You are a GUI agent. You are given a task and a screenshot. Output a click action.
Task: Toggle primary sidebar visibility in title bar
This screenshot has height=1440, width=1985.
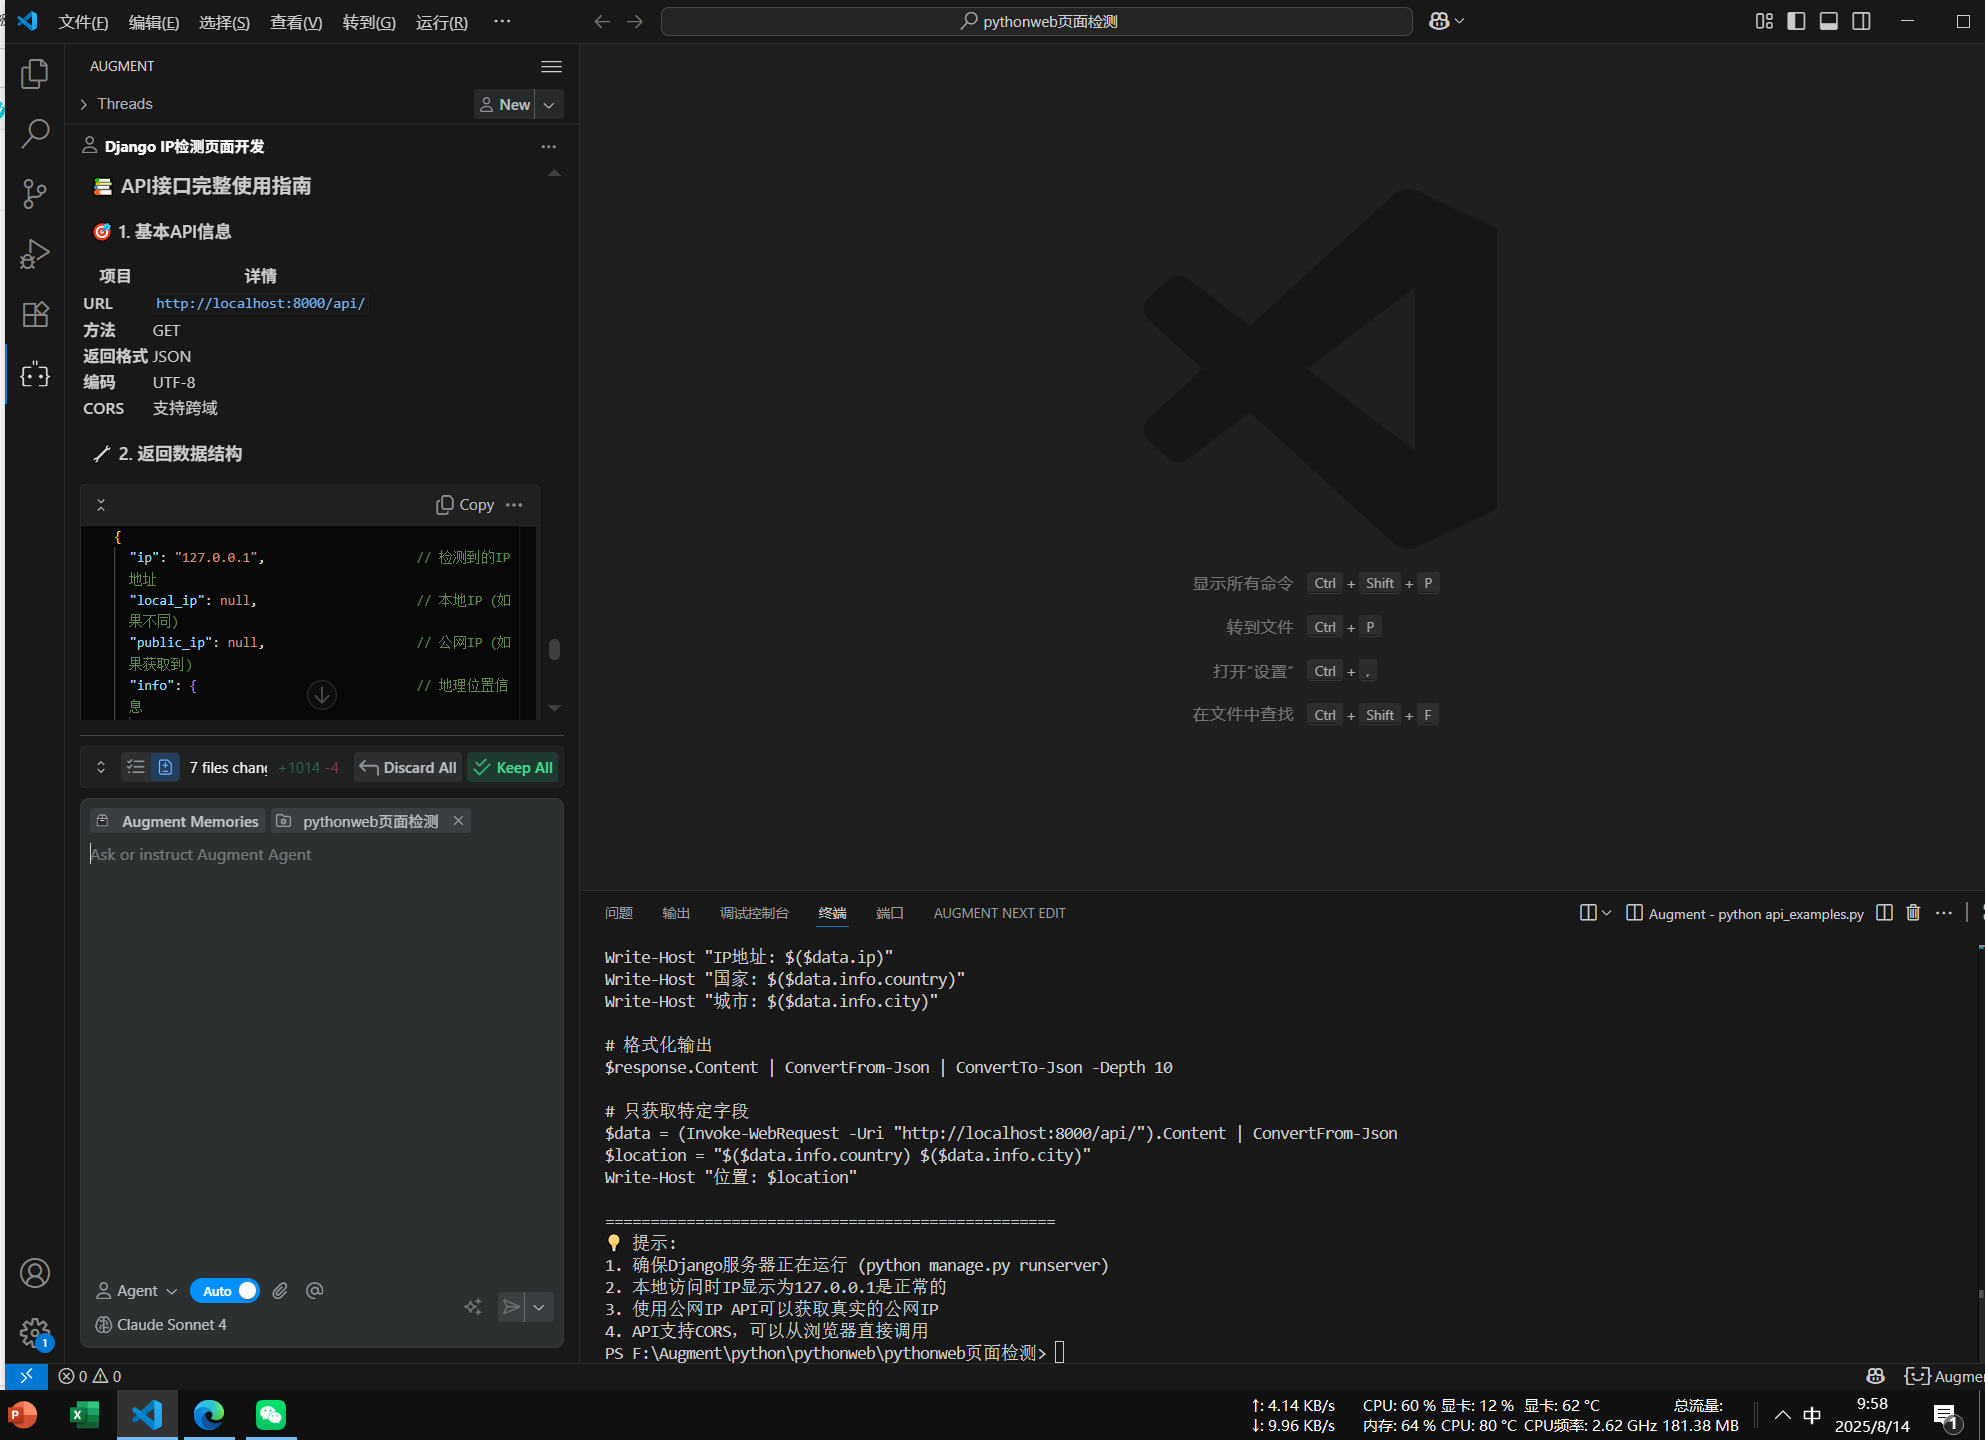[1796, 21]
